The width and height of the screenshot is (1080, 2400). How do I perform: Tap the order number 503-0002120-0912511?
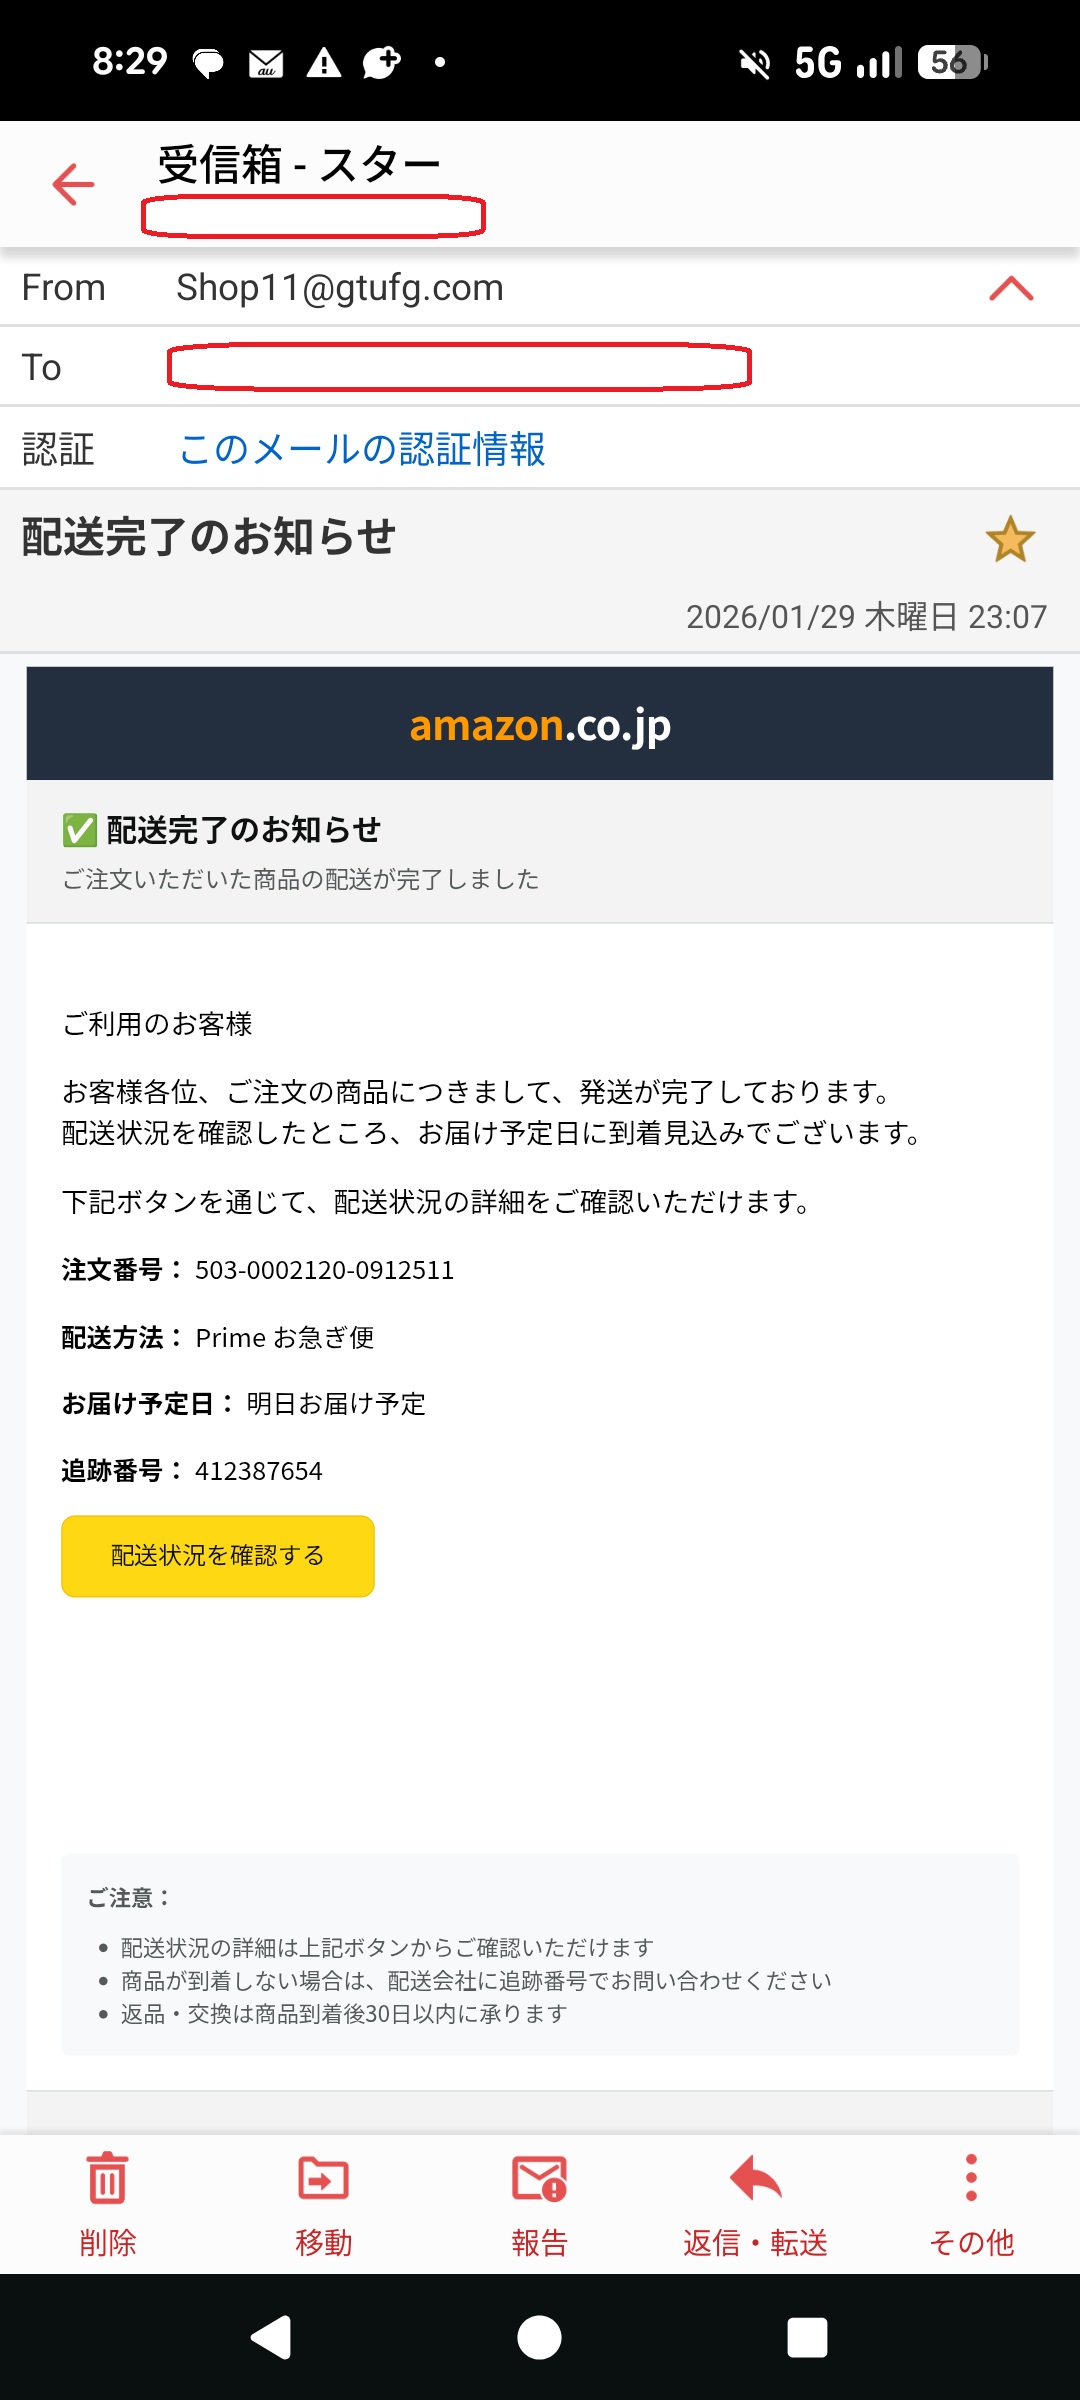click(x=324, y=1270)
